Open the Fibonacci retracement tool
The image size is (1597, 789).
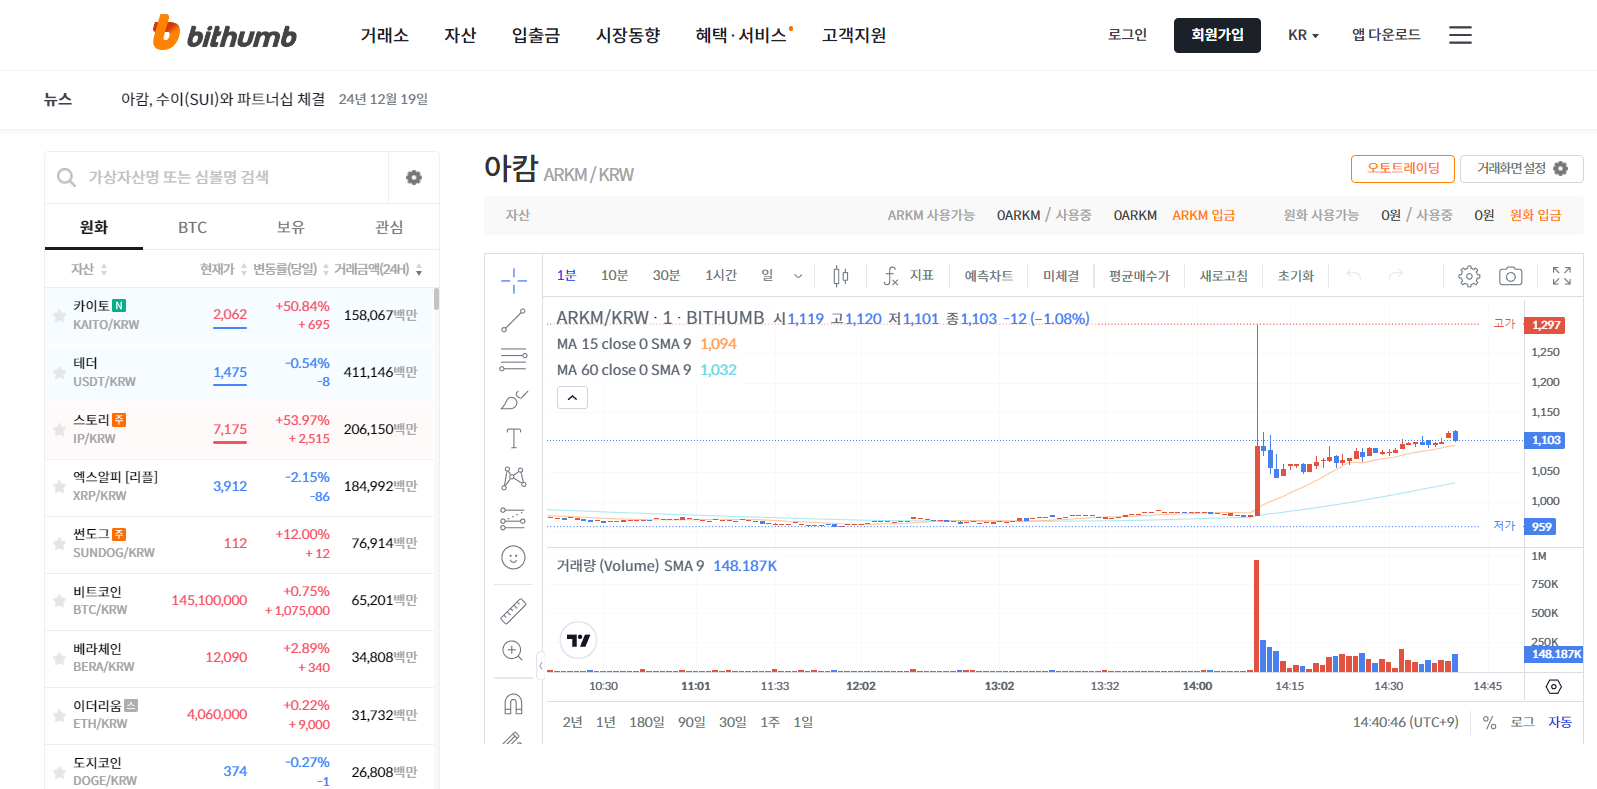click(513, 359)
